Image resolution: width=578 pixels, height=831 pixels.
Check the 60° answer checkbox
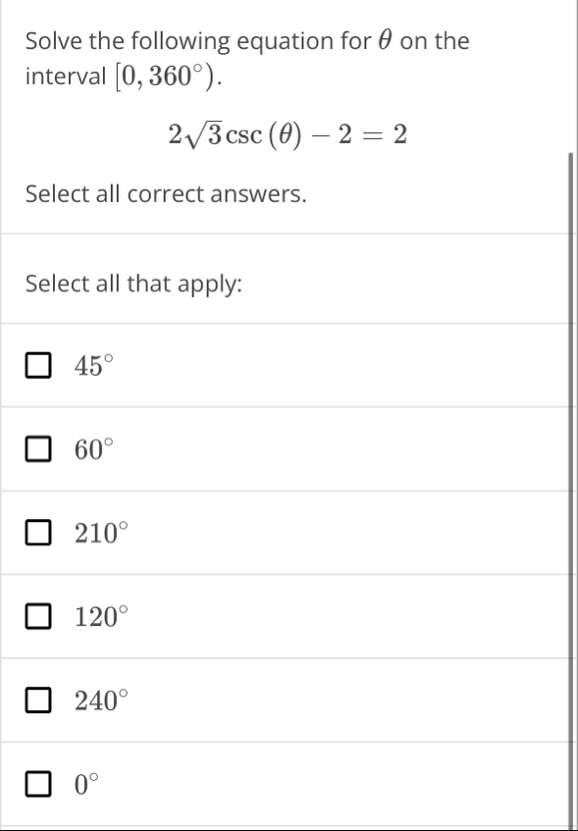[36, 448]
